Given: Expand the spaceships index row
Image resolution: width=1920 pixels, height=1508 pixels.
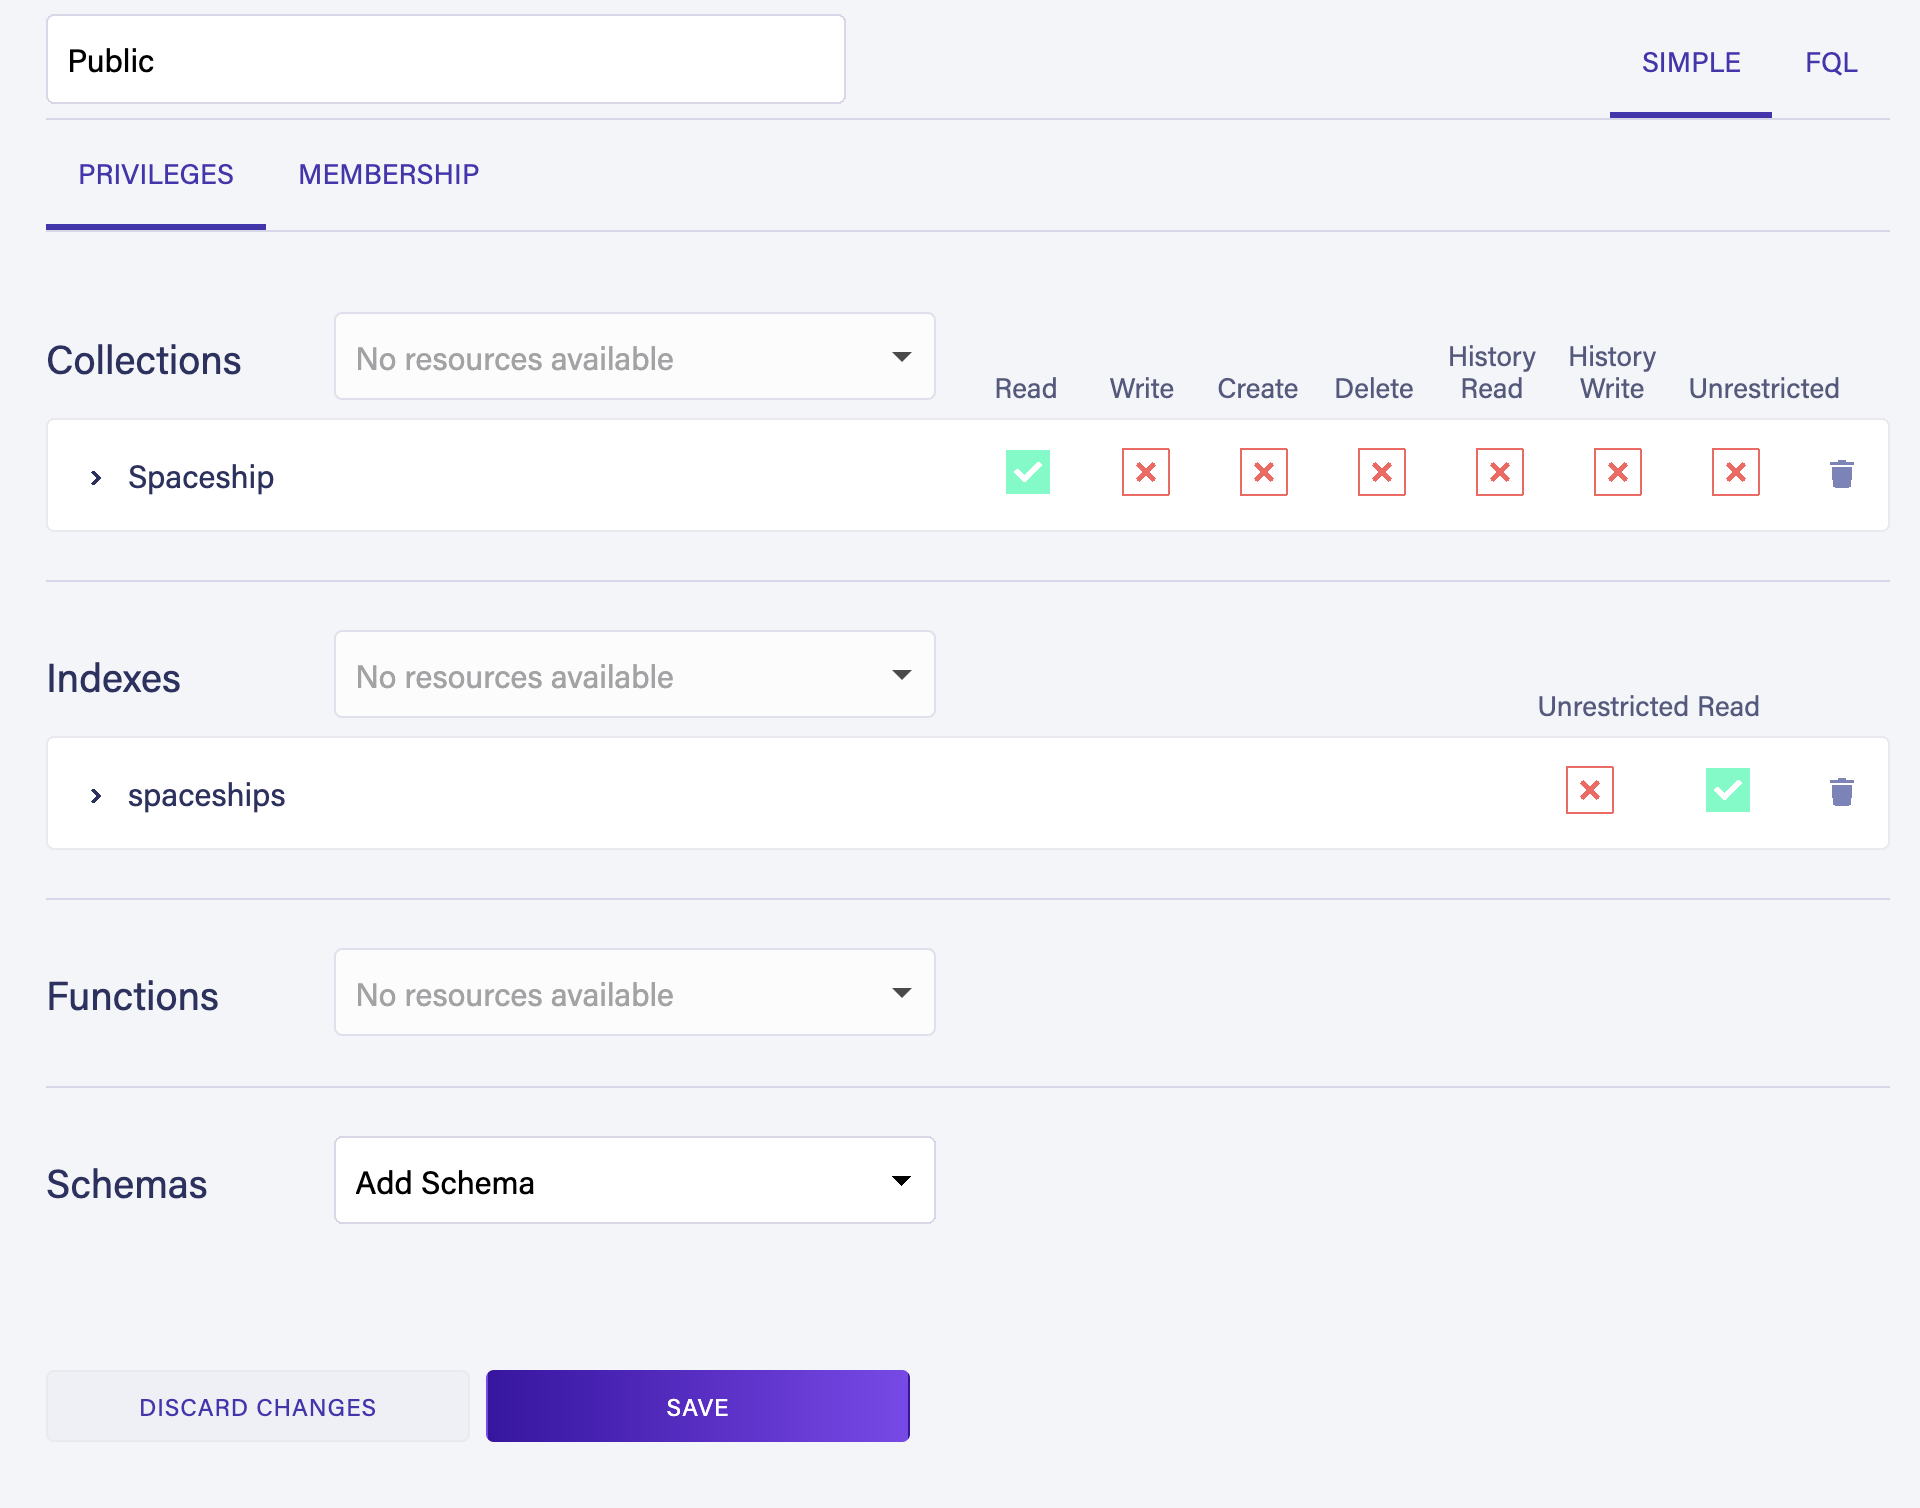Looking at the screenshot, I should point(96,796).
